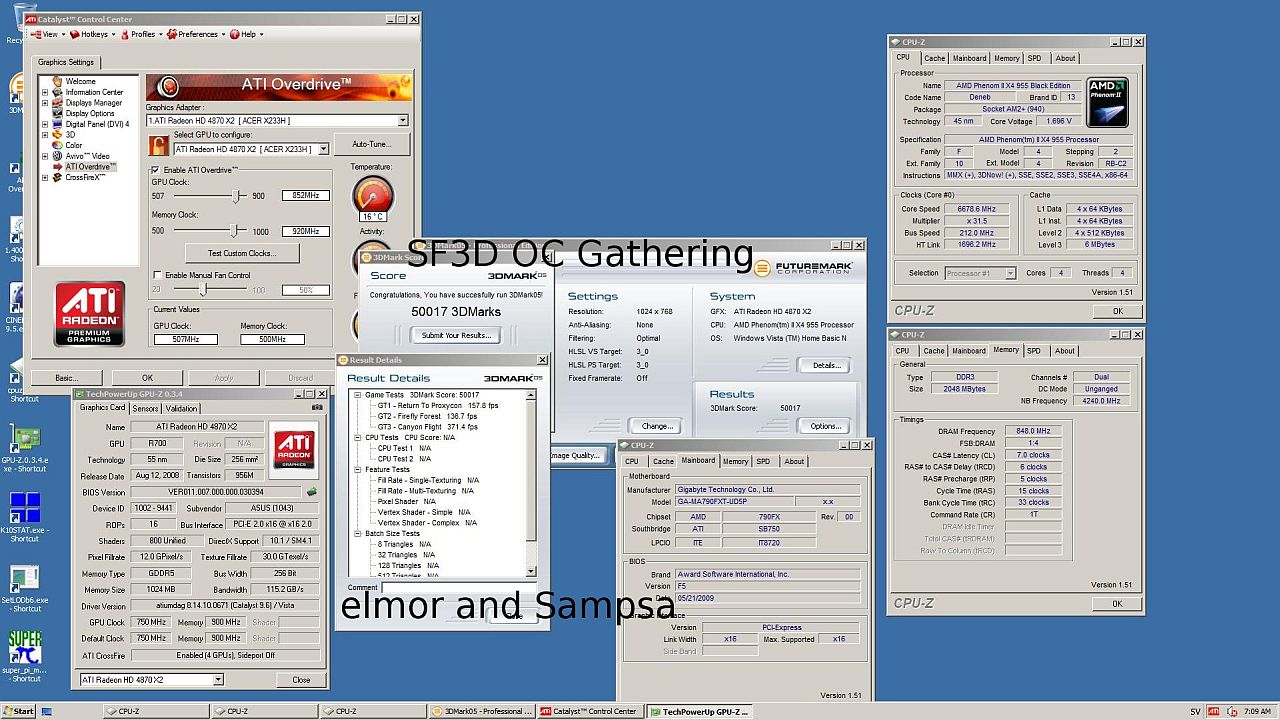Open the GPU-Z graphics card selector dropdown
Screen dimensions: 1280x720
218,680
